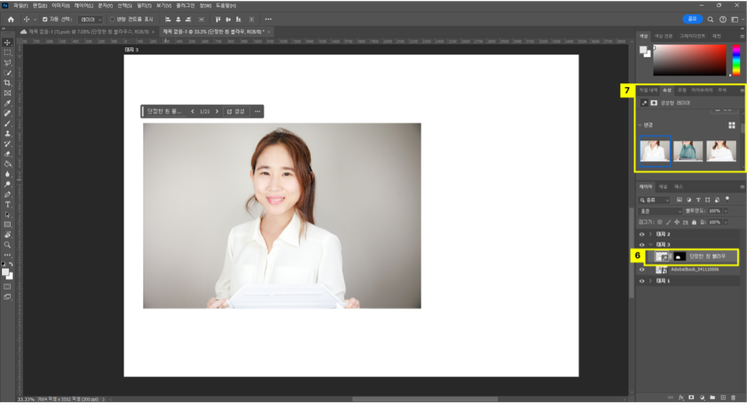The height and width of the screenshot is (405, 750).
Task: Select the Zoom magnifier tool
Action: [x=7, y=244]
